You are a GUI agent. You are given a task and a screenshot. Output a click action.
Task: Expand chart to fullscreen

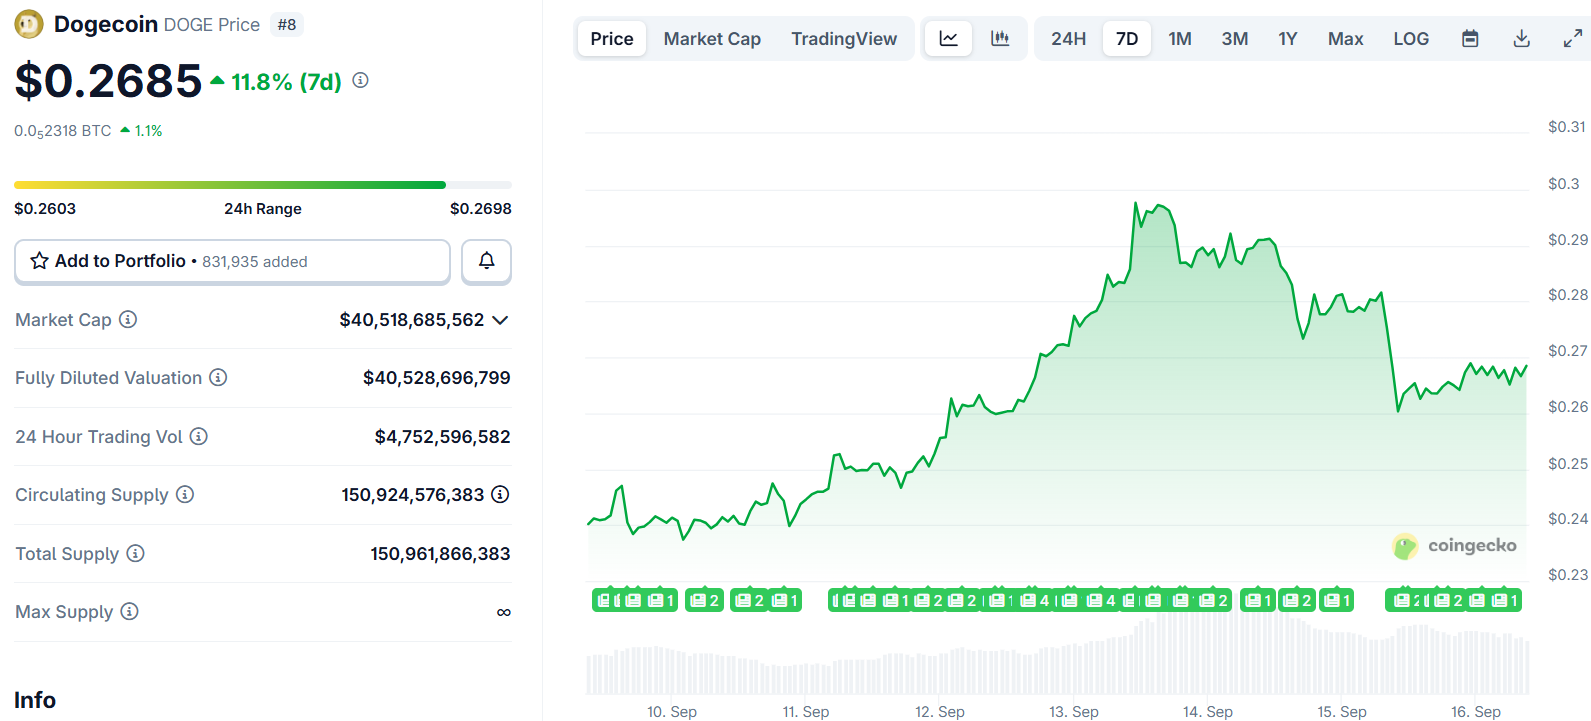pyautogui.click(x=1573, y=39)
